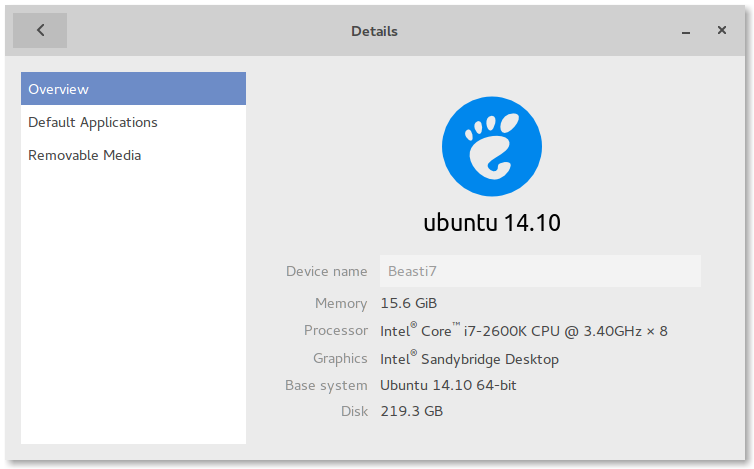Screen dimensions: 754x469
Task: Select the Overview sidebar item
Action: tap(133, 89)
